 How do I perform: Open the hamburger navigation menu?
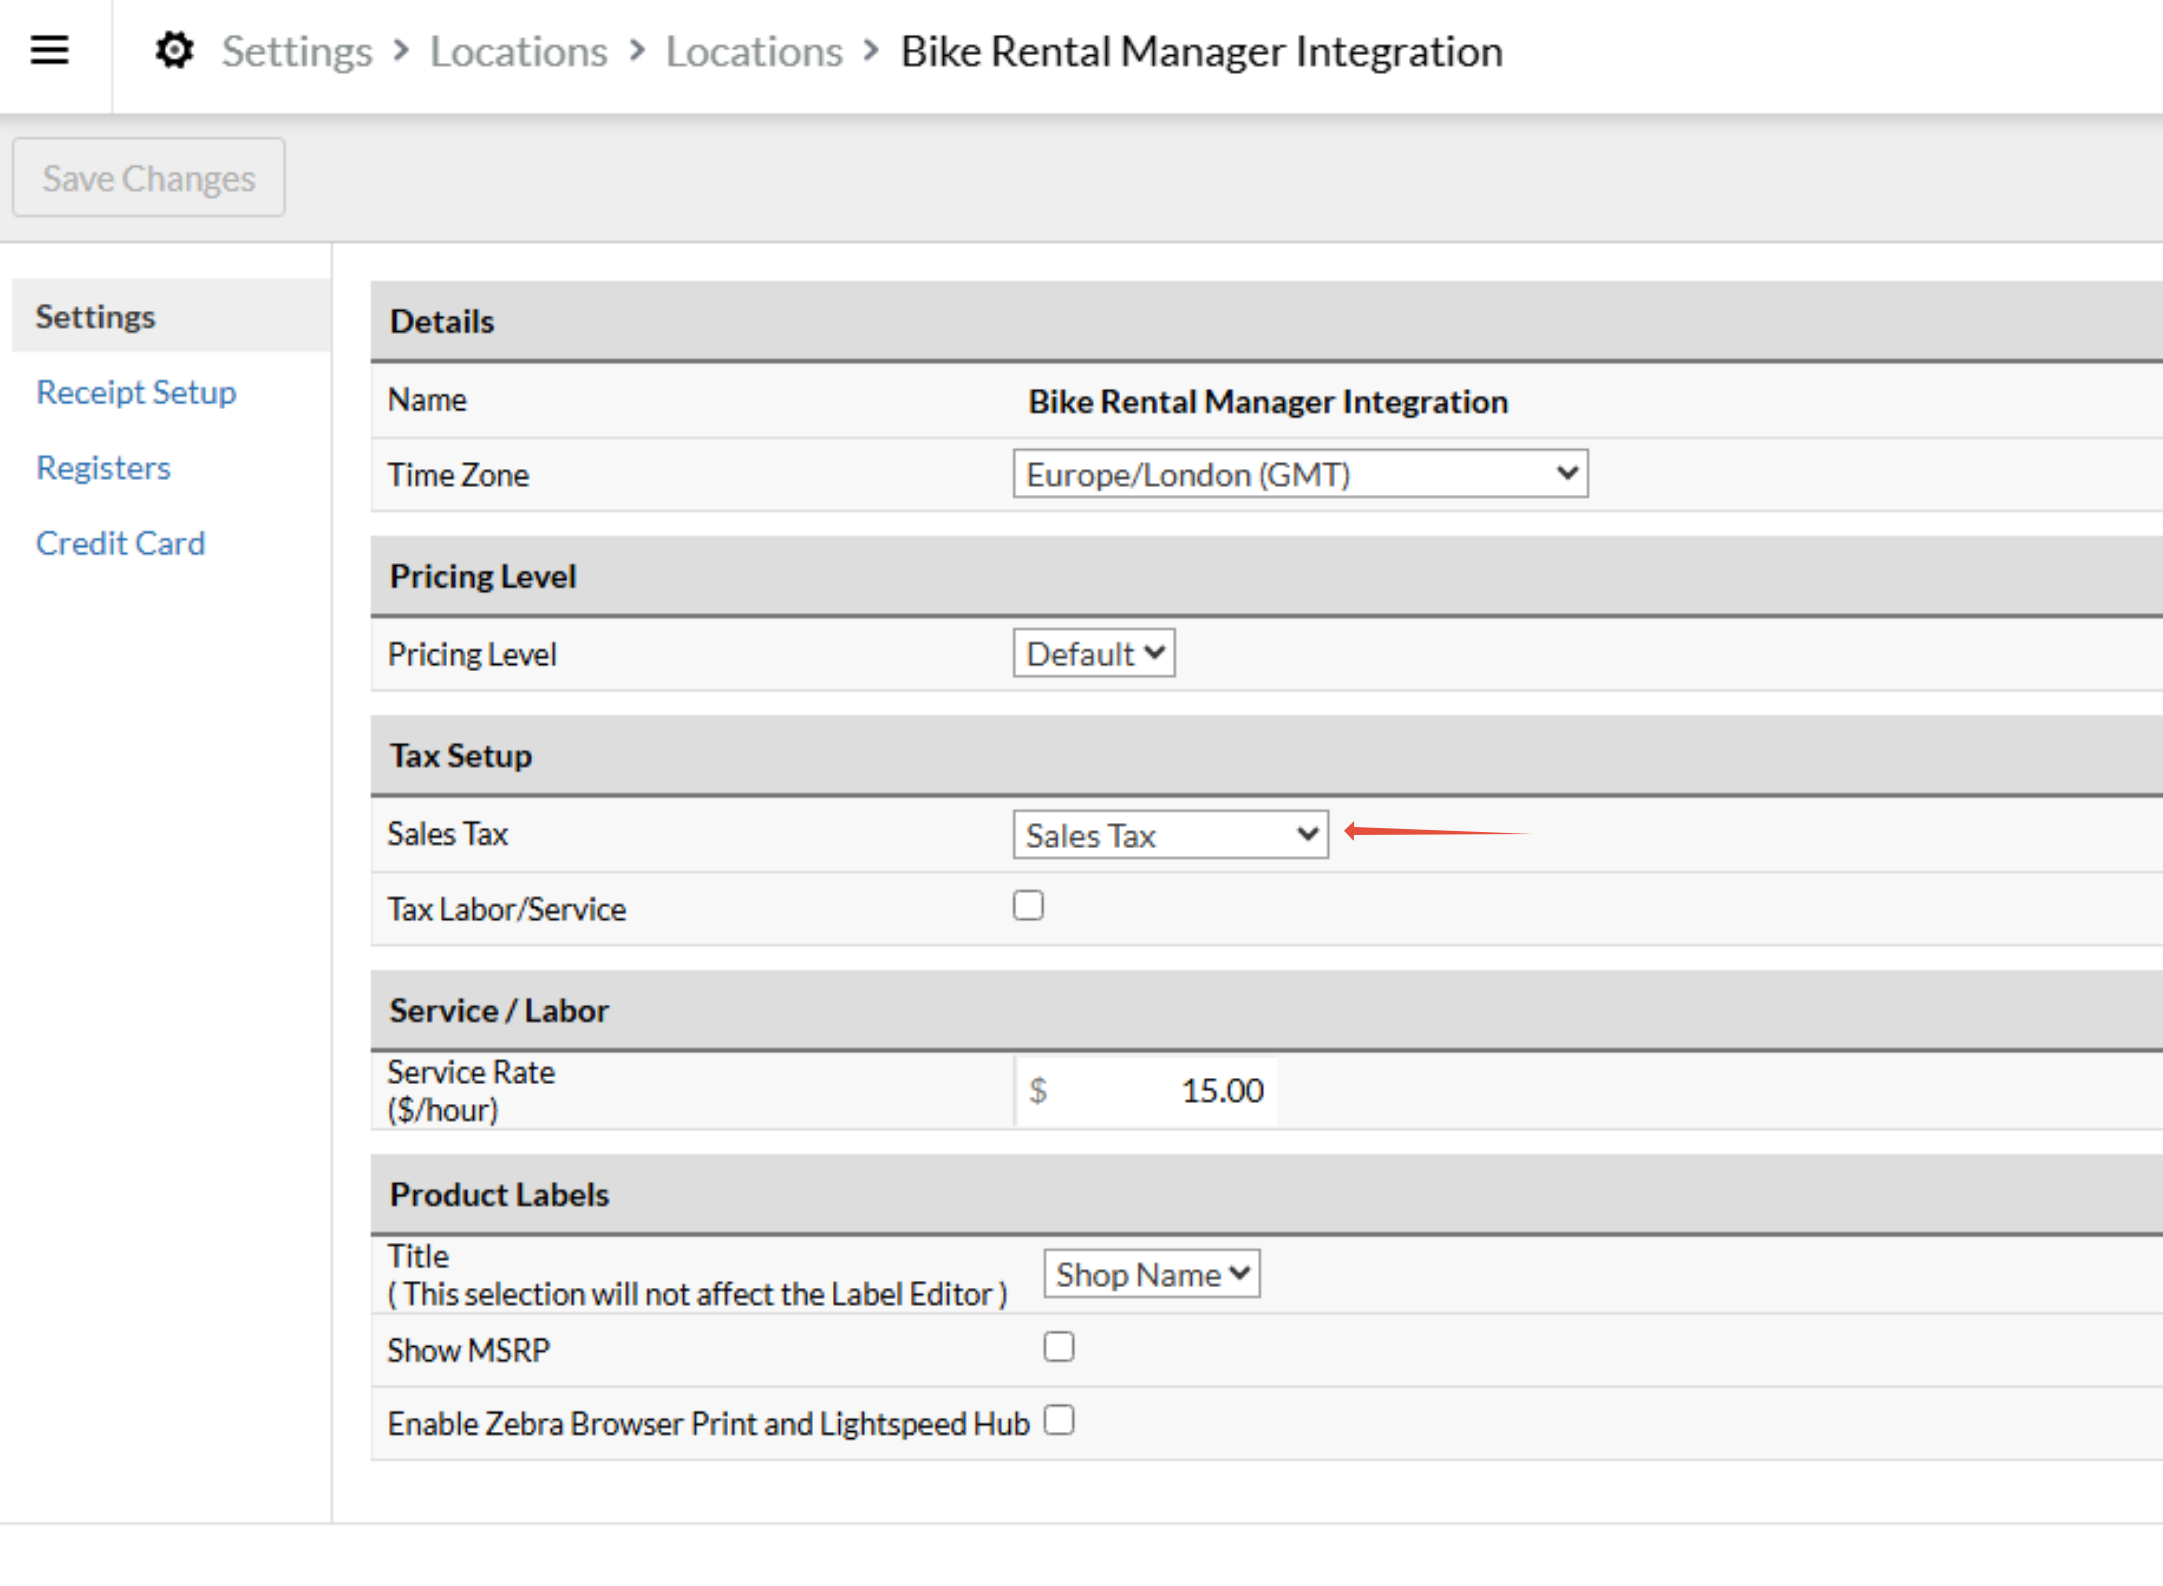click(x=49, y=50)
